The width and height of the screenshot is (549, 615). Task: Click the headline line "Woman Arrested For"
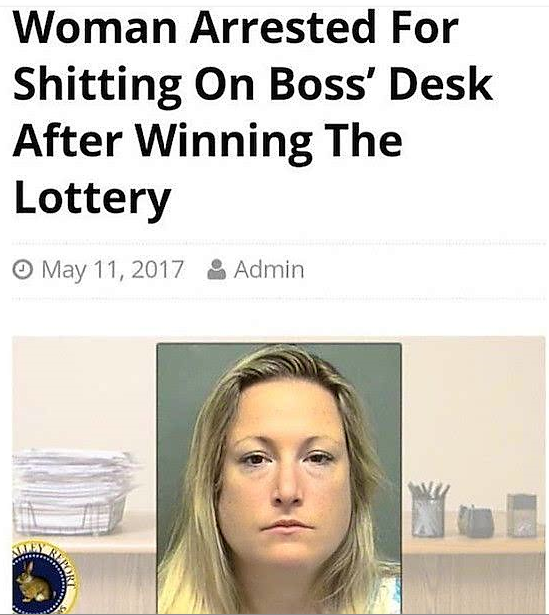[236, 28]
